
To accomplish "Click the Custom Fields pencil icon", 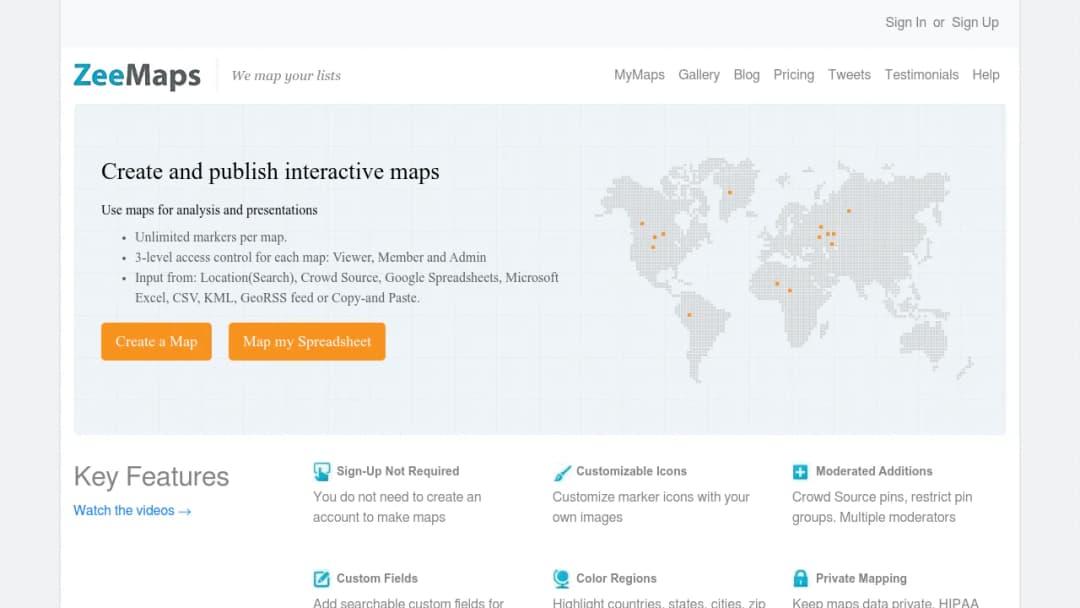I will coord(322,578).
